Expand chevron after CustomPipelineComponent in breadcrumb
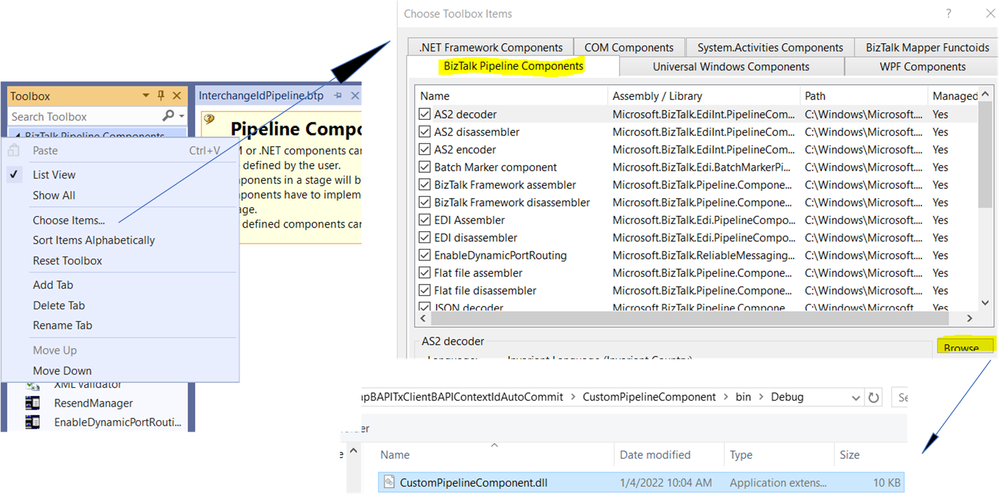The width and height of the screenshot is (999, 494). tap(725, 396)
